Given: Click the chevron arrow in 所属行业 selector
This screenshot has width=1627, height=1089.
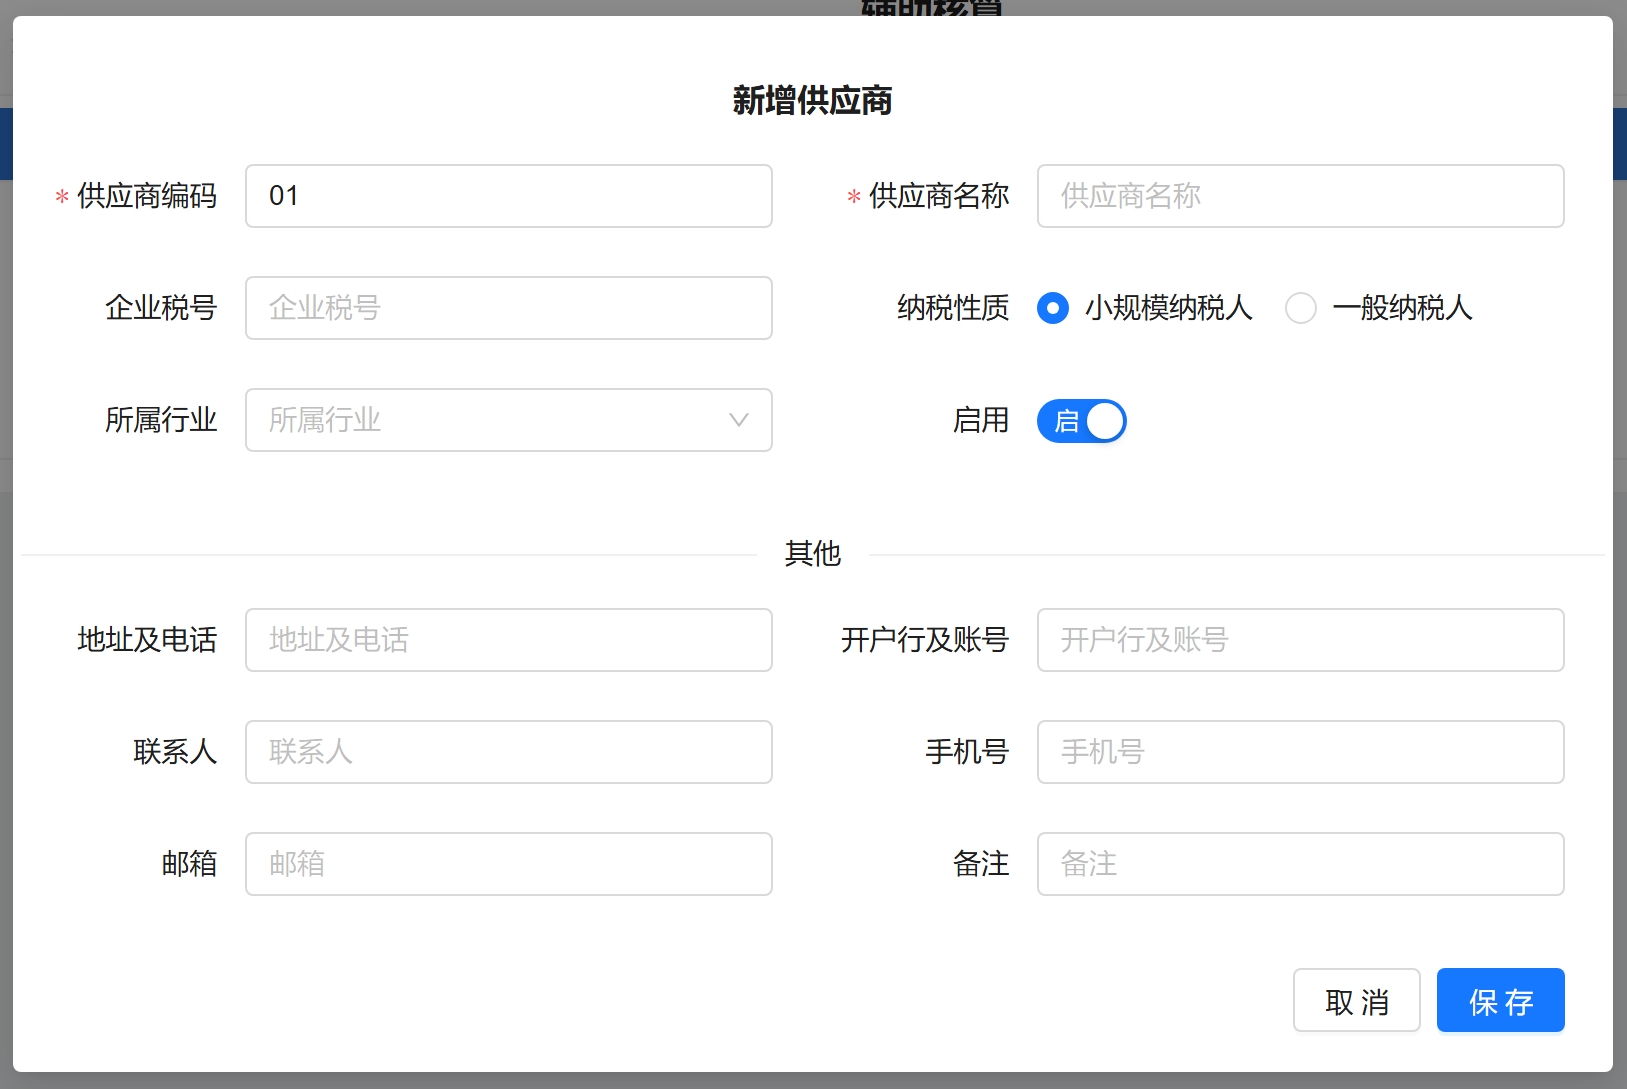Looking at the screenshot, I should [x=739, y=420].
